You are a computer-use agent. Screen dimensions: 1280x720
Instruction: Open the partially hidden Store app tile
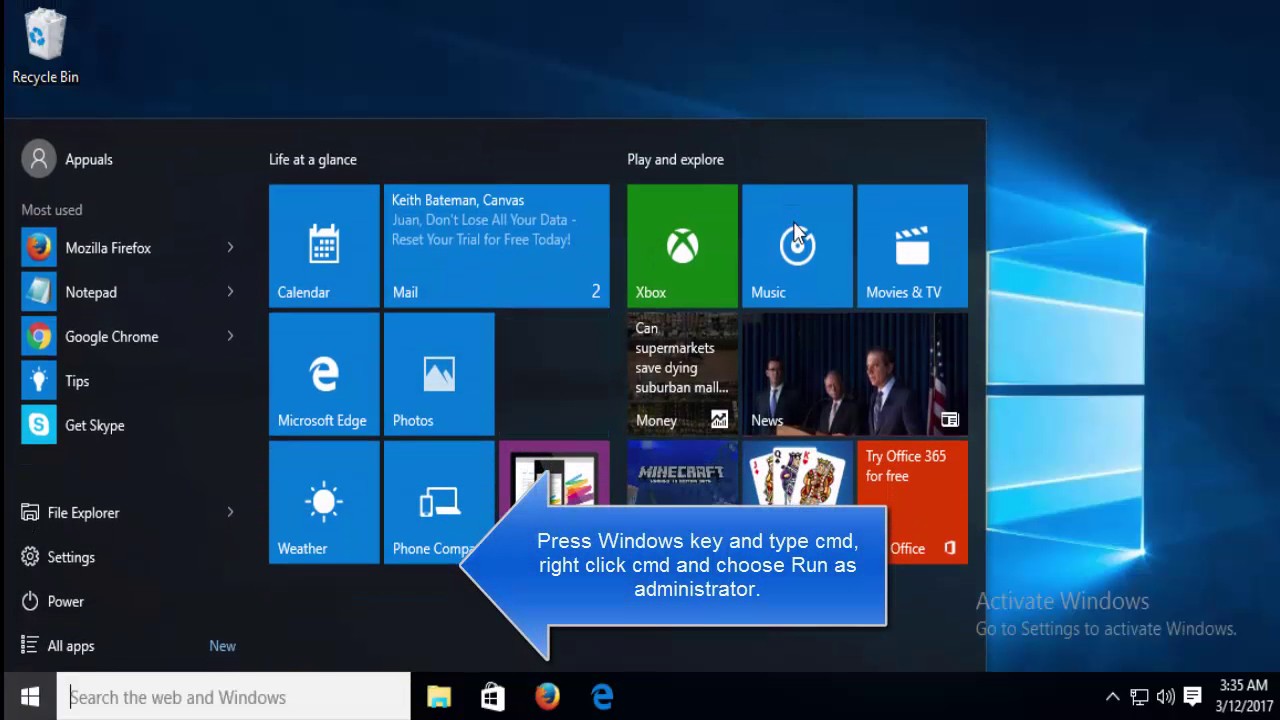[x=554, y=473]
